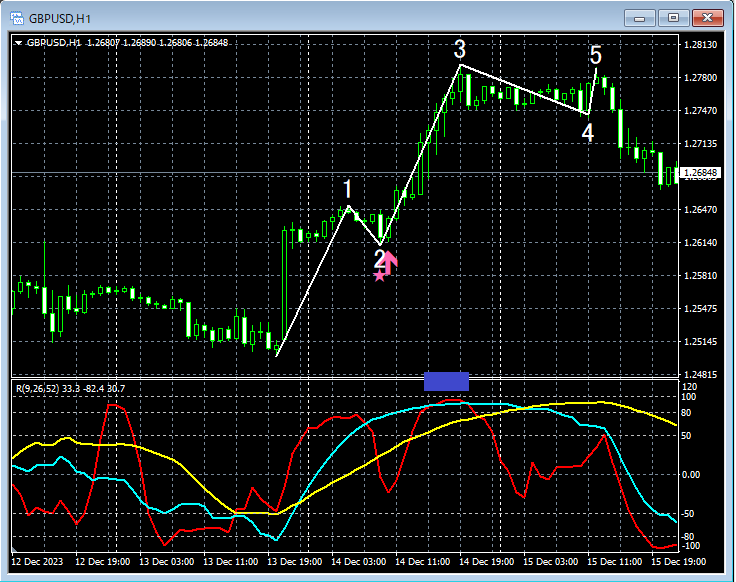This screenshot has width=736, height=582.
Task: Click the 1.26470 price scale value
Action: pyautogui.click(x=701, y=210)
